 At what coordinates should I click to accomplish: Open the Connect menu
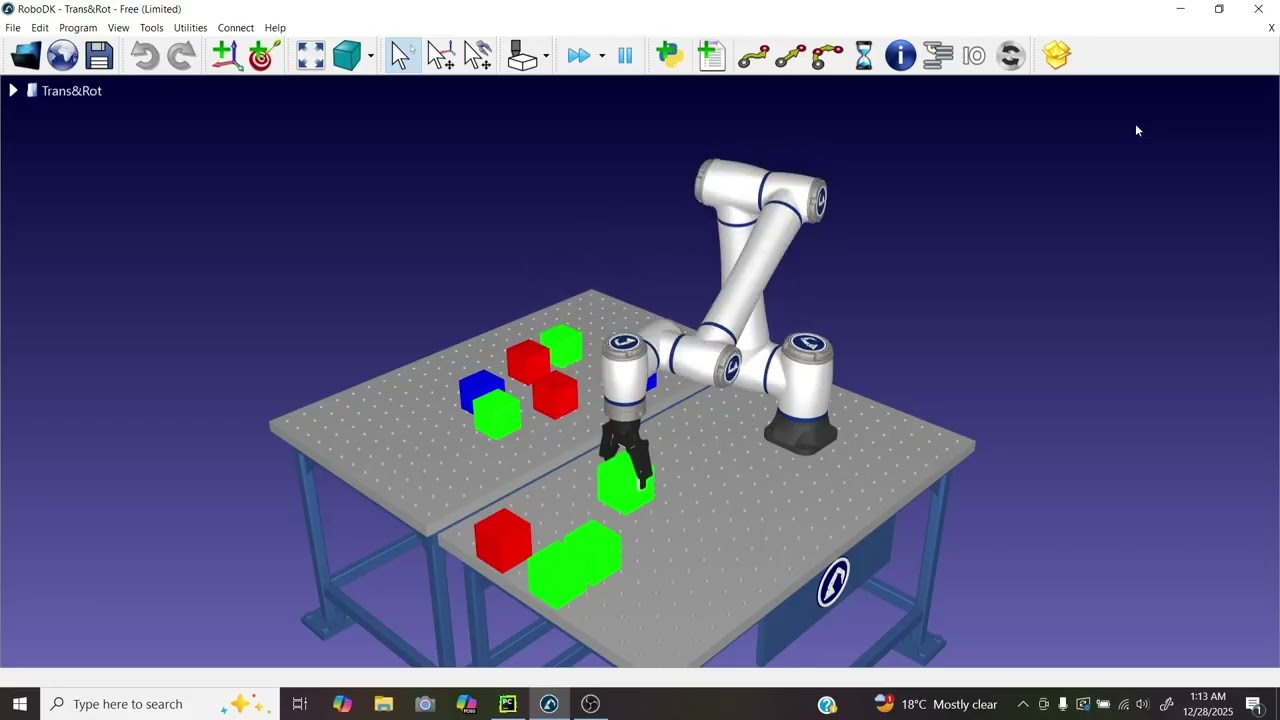pyautogui.click(x=236, y=28)
